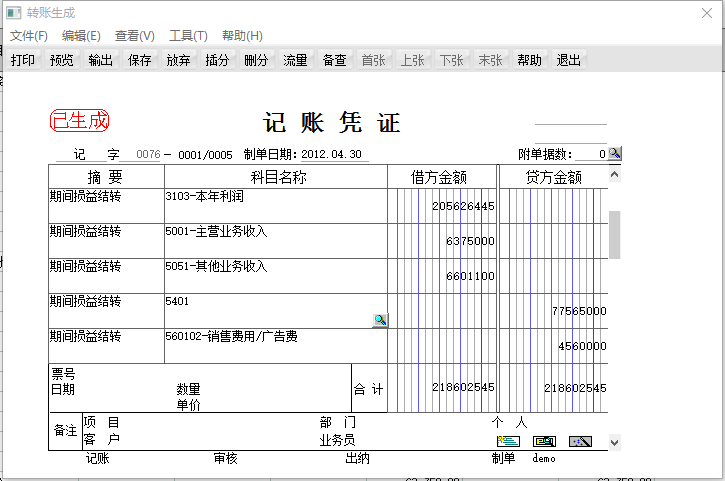The width and height of the screenshot is (725, 481).
Task: Select the 5051-其他业务收入 account cell
Action: (x=276, y=276)
